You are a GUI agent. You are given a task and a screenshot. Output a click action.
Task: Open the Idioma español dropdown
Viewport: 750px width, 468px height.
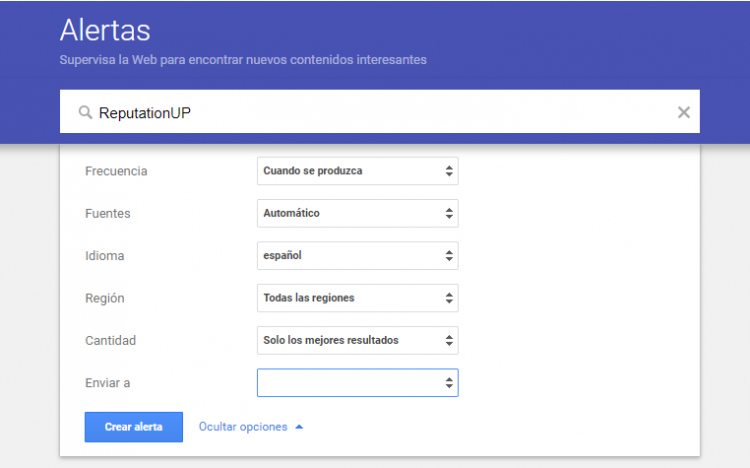tap(357, 256)
